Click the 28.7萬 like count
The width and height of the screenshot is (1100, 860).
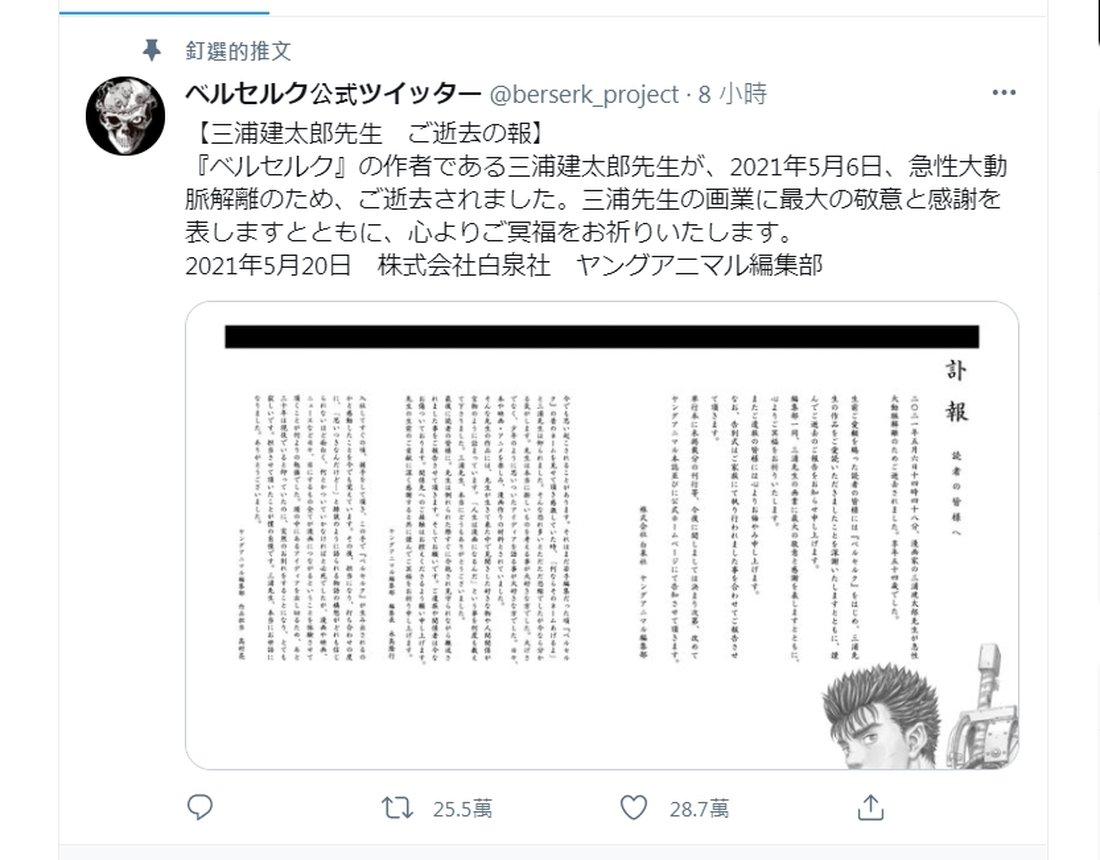click(x=699, y=809)
